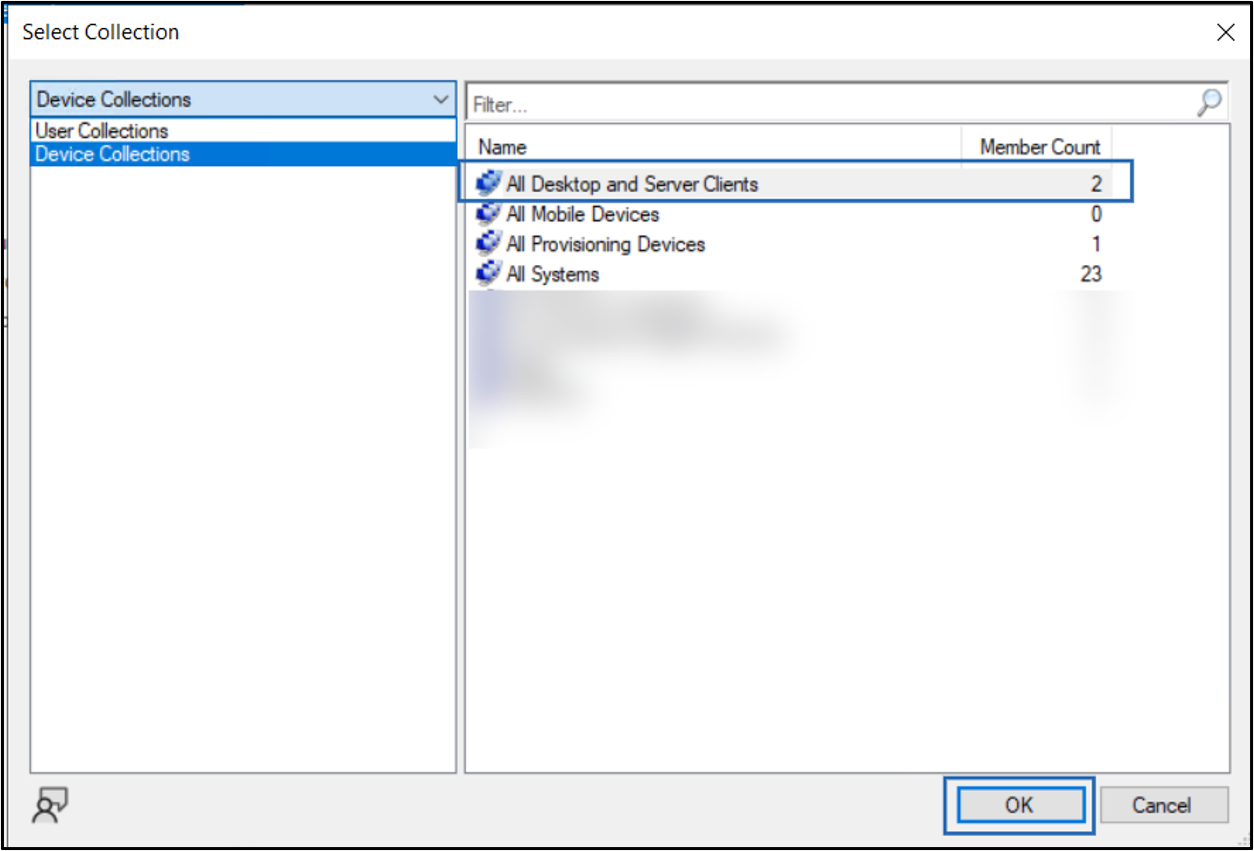Viewport: 1254px width, 851px height.
Task: Choose Device Collections in the dropdown list
Action: 243,154
